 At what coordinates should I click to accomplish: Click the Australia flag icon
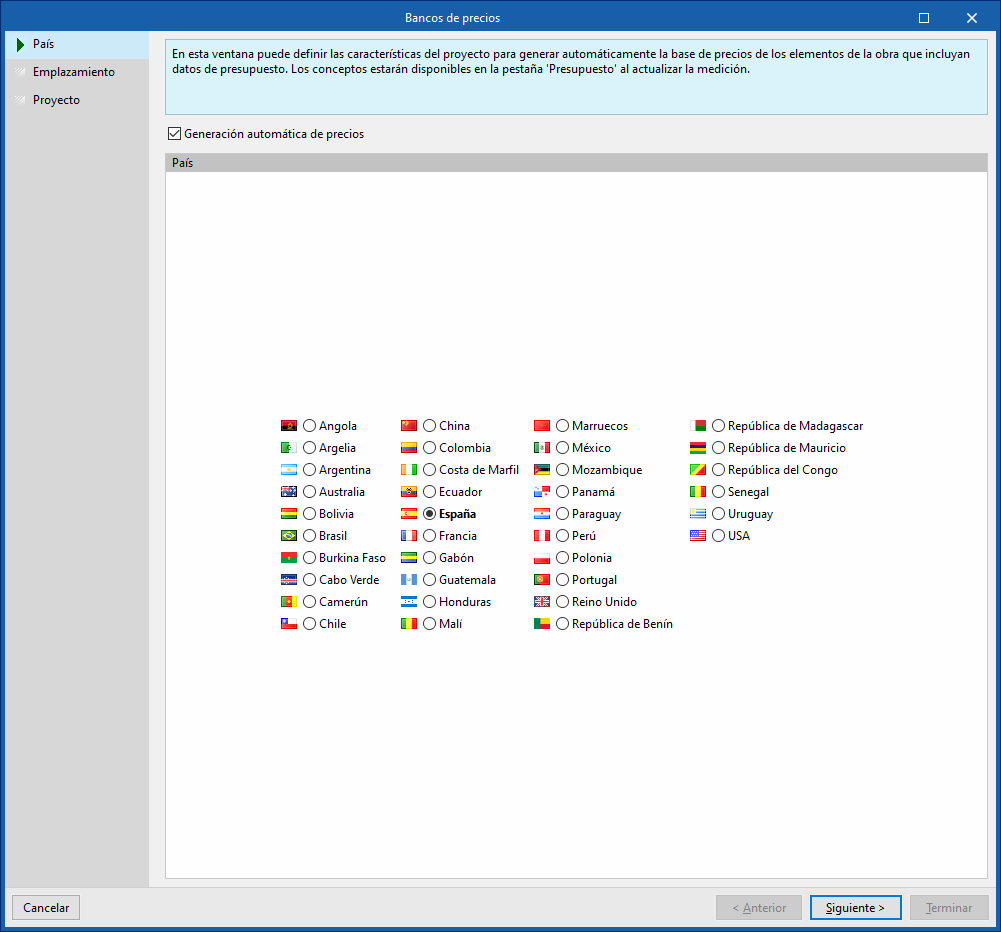289,492
